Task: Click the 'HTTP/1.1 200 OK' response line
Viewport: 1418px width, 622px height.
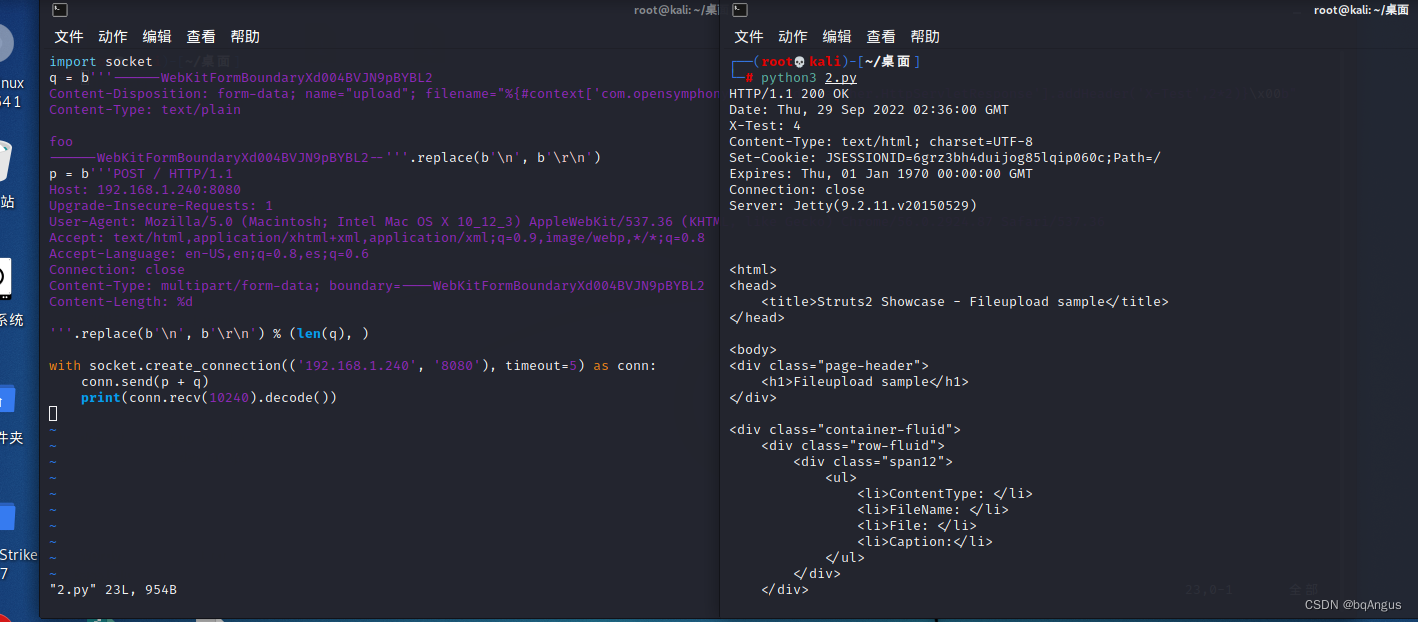Action: click(x=789, y=94)
